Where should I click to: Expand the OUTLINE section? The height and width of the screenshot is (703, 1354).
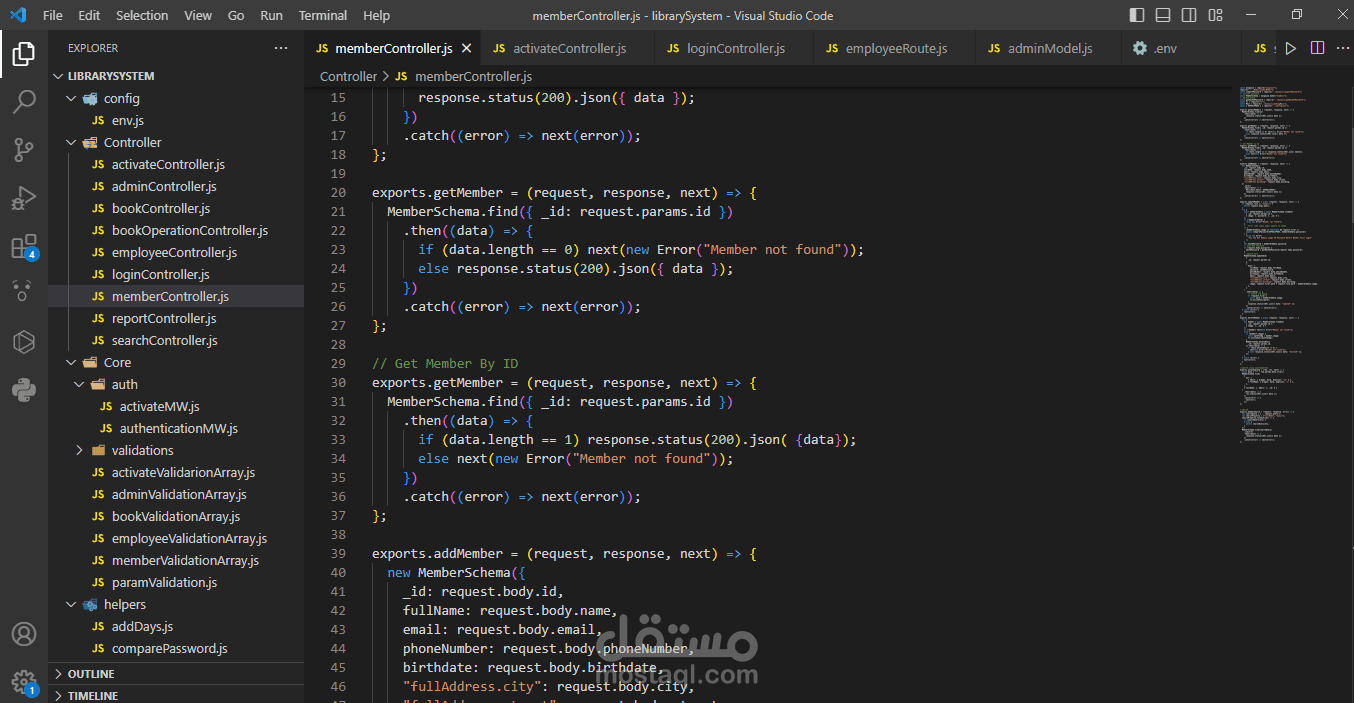[x=176, y=674]
